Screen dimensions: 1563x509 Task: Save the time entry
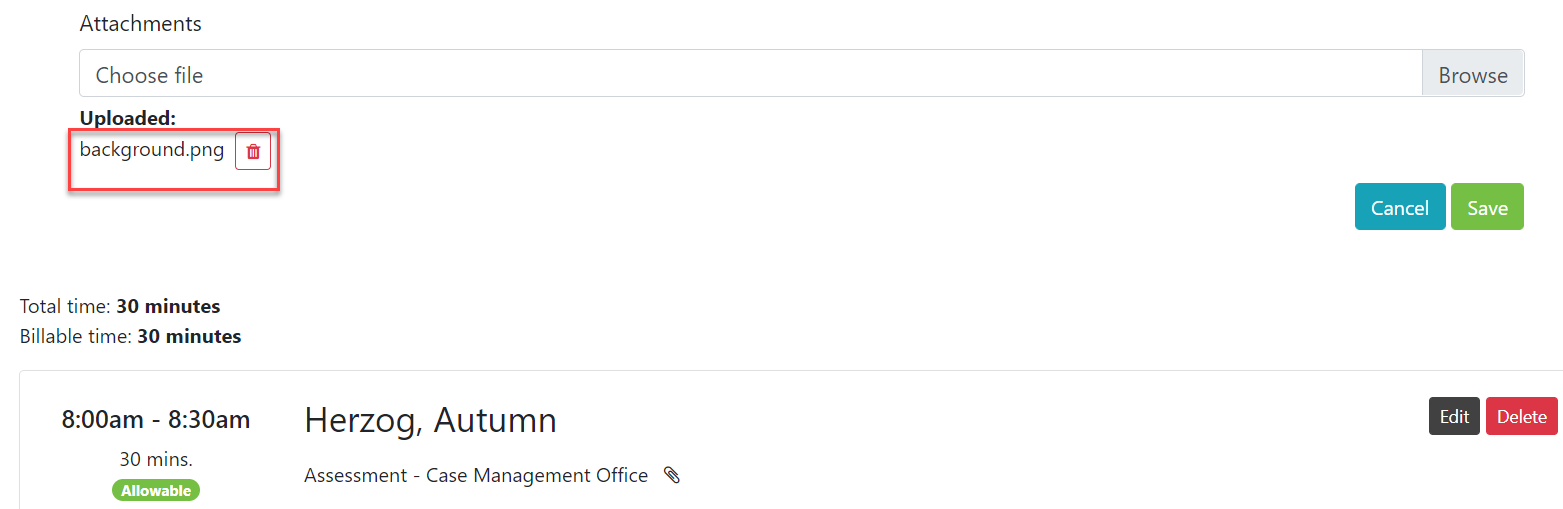[x=1487, y=207]
